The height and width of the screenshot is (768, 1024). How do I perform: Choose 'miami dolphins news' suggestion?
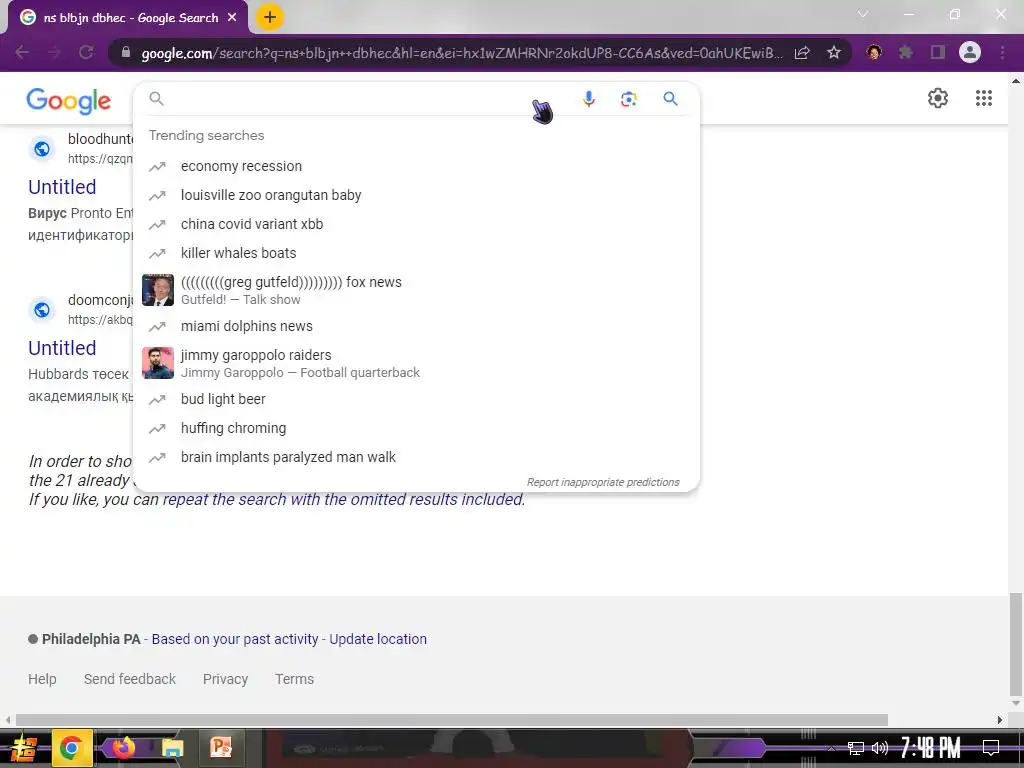[416, 326]
